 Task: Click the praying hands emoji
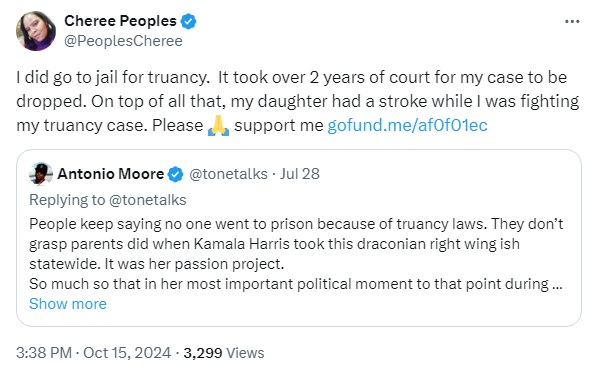point(219,126)
